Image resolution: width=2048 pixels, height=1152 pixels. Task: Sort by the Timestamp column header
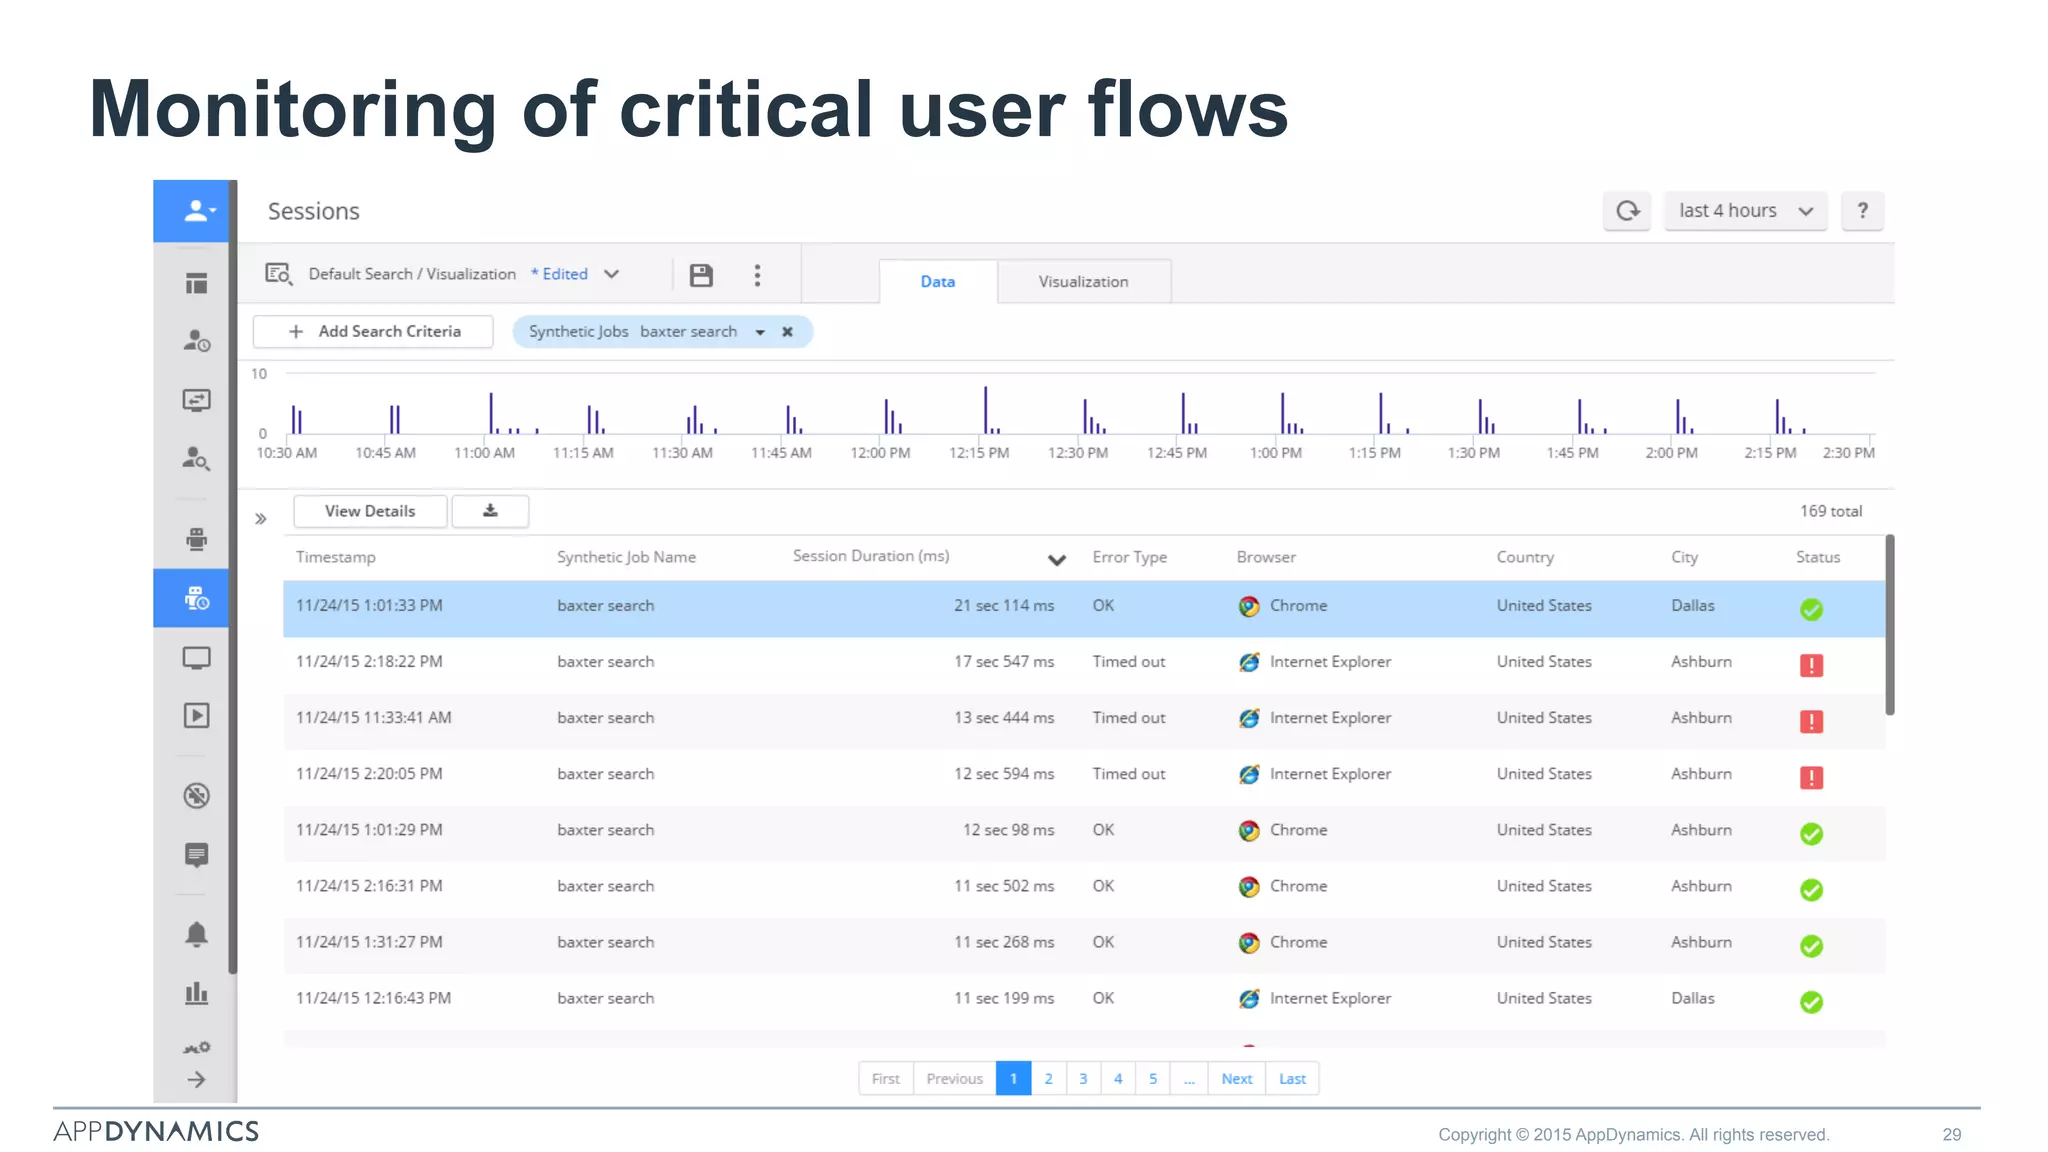(336, 557)
